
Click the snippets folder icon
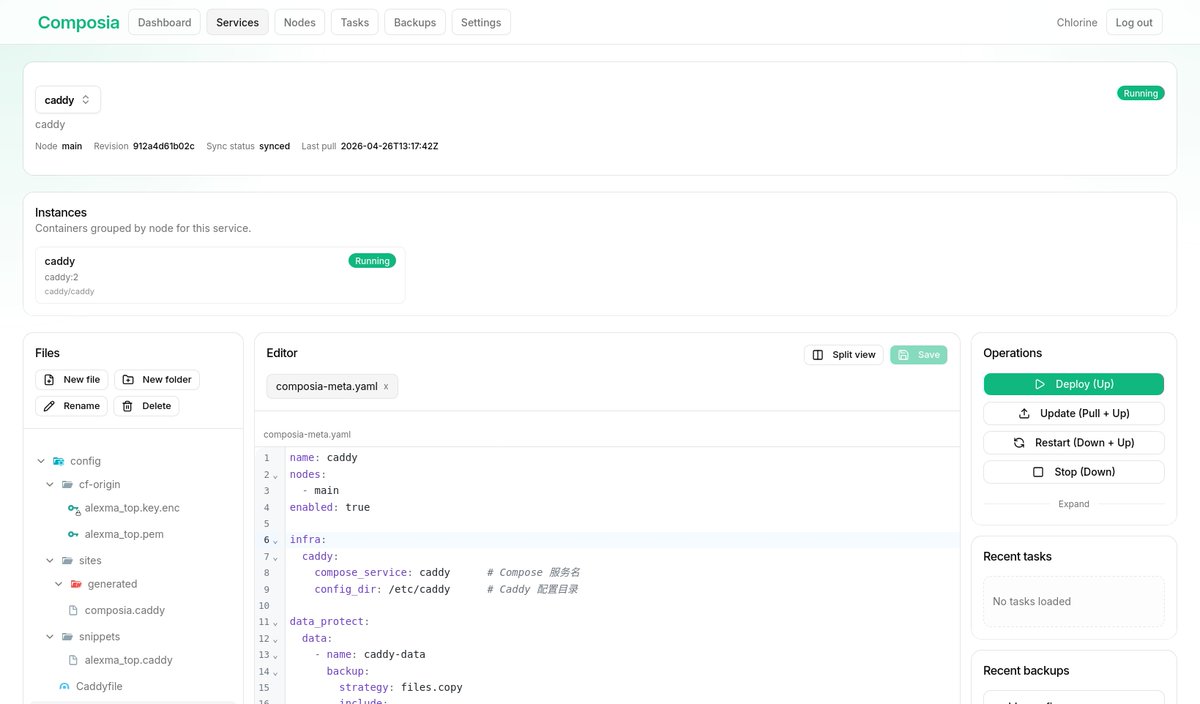67,637
